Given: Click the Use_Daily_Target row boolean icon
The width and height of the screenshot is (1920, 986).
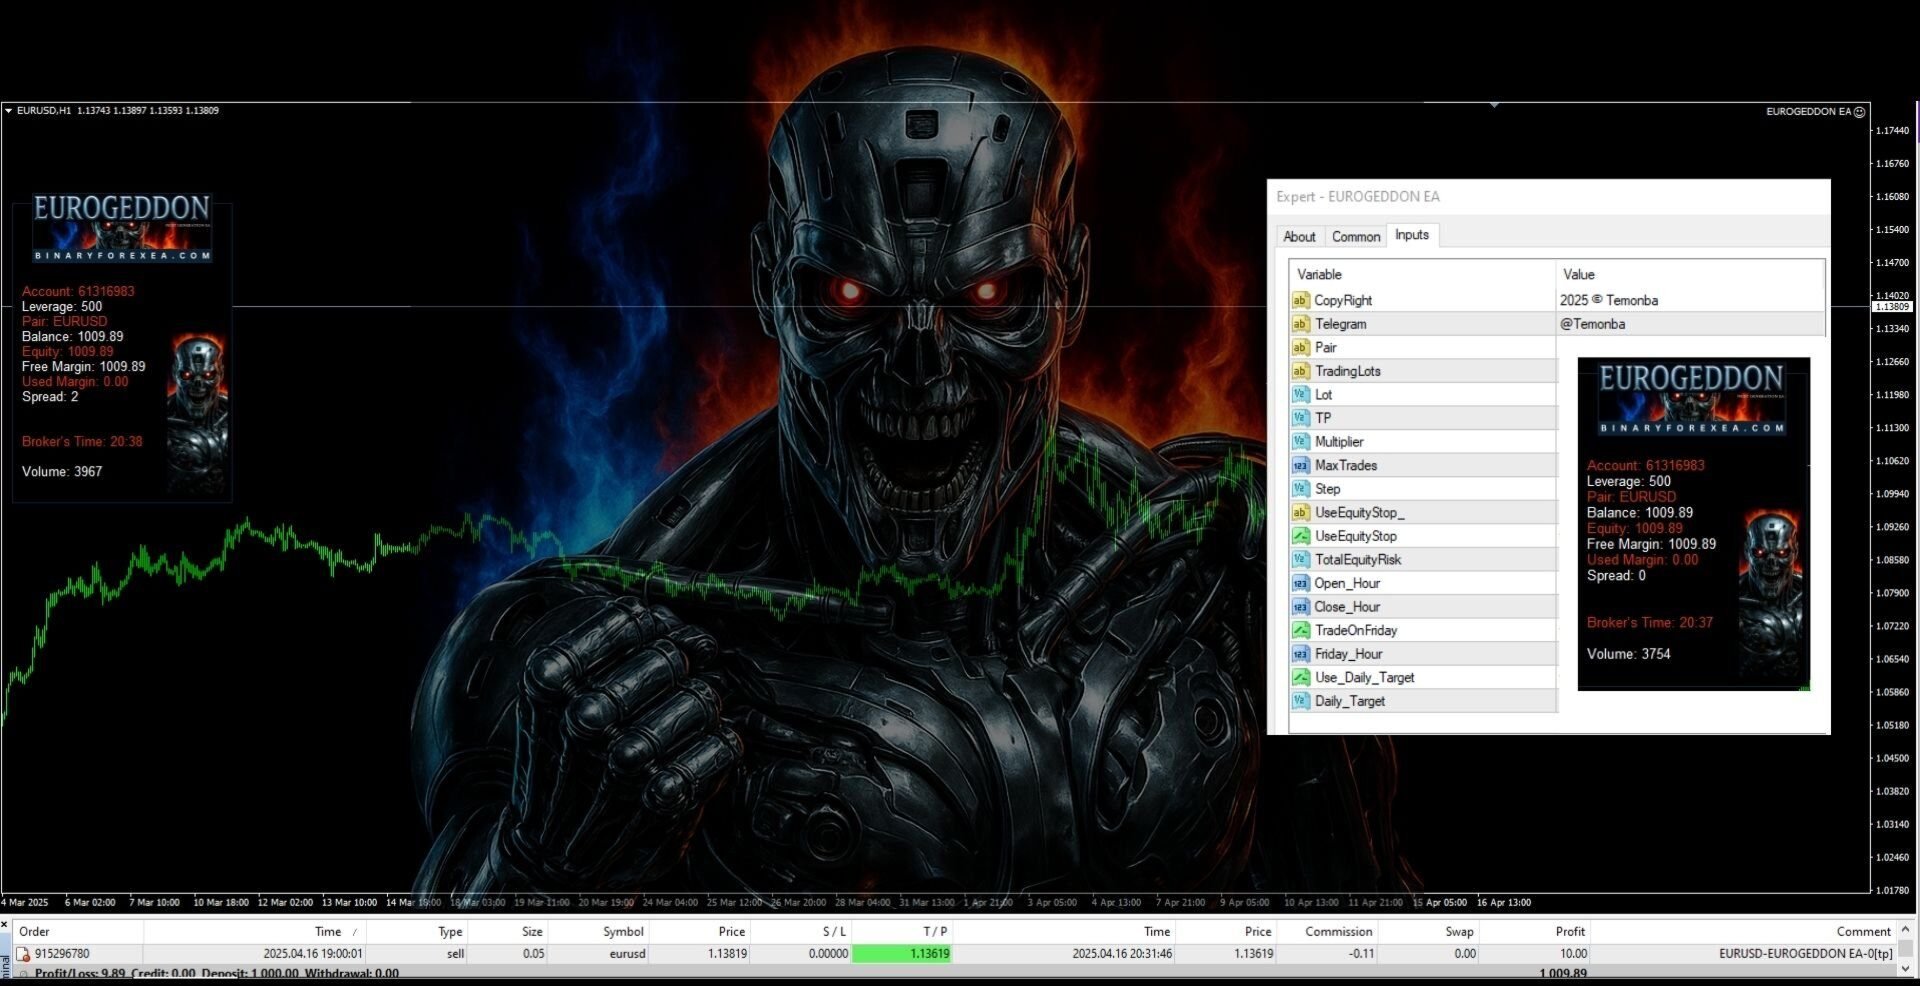Looking at the screenshot, I should 1300,677.
